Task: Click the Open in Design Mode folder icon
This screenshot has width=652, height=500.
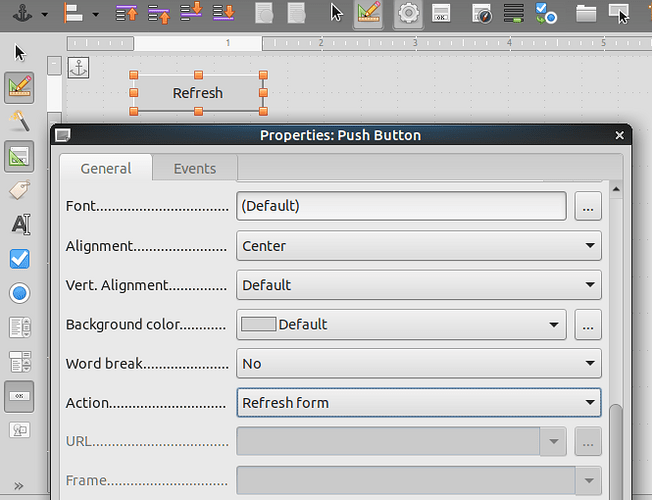Action: pos(586,13)
